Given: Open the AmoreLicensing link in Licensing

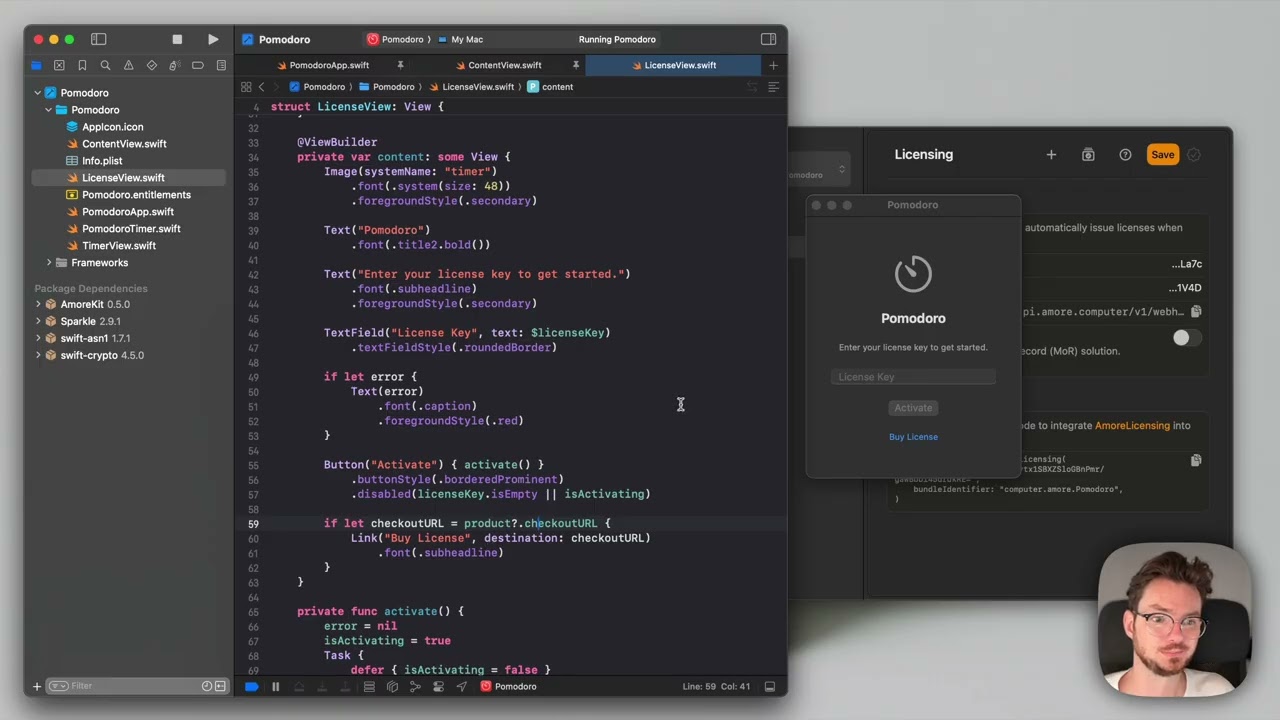Looking at the screenshot, I should click(x=1132, y=426).
